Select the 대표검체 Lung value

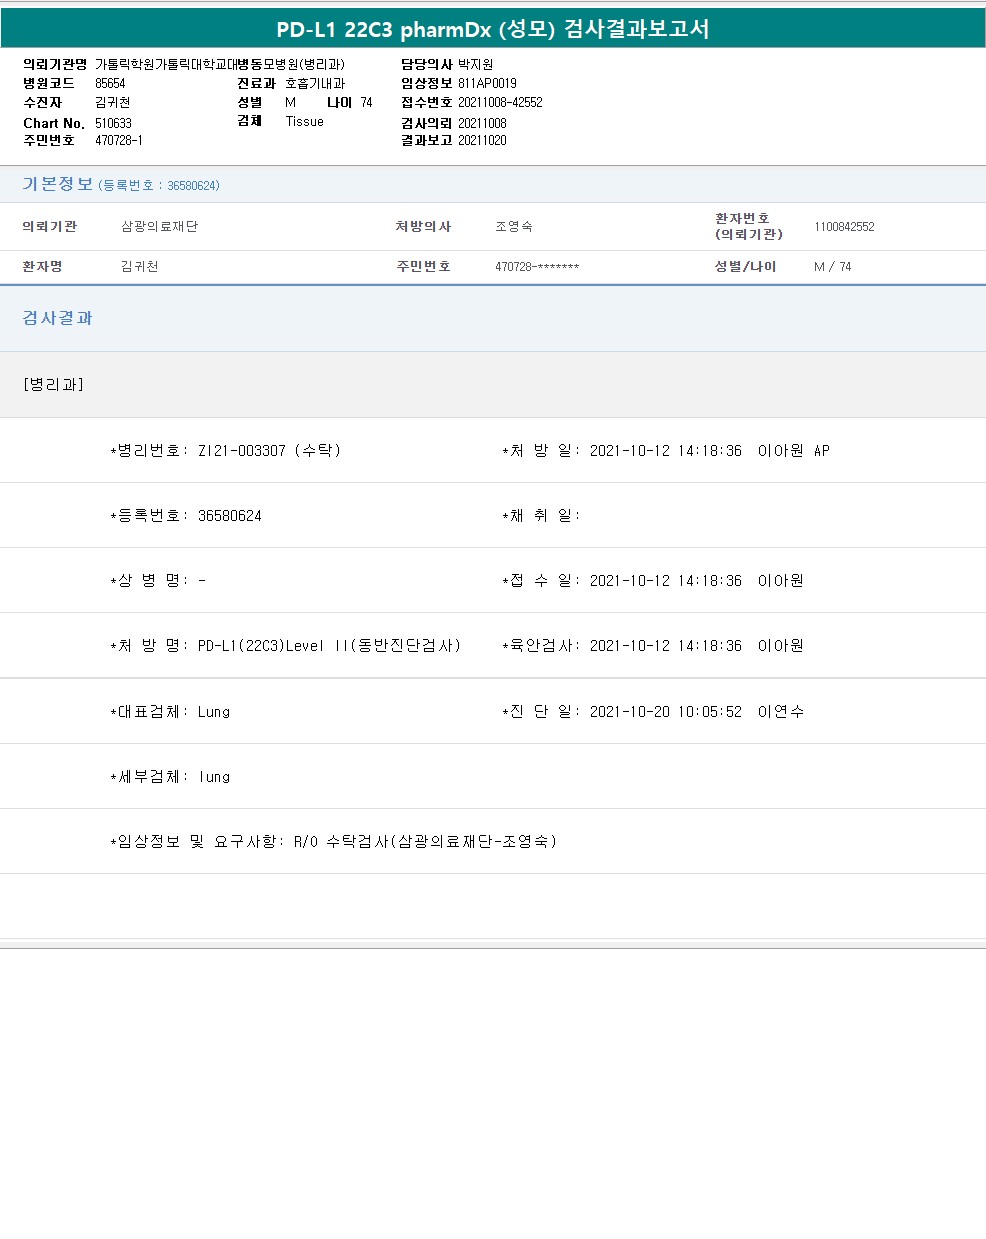(x=214, y=712)
